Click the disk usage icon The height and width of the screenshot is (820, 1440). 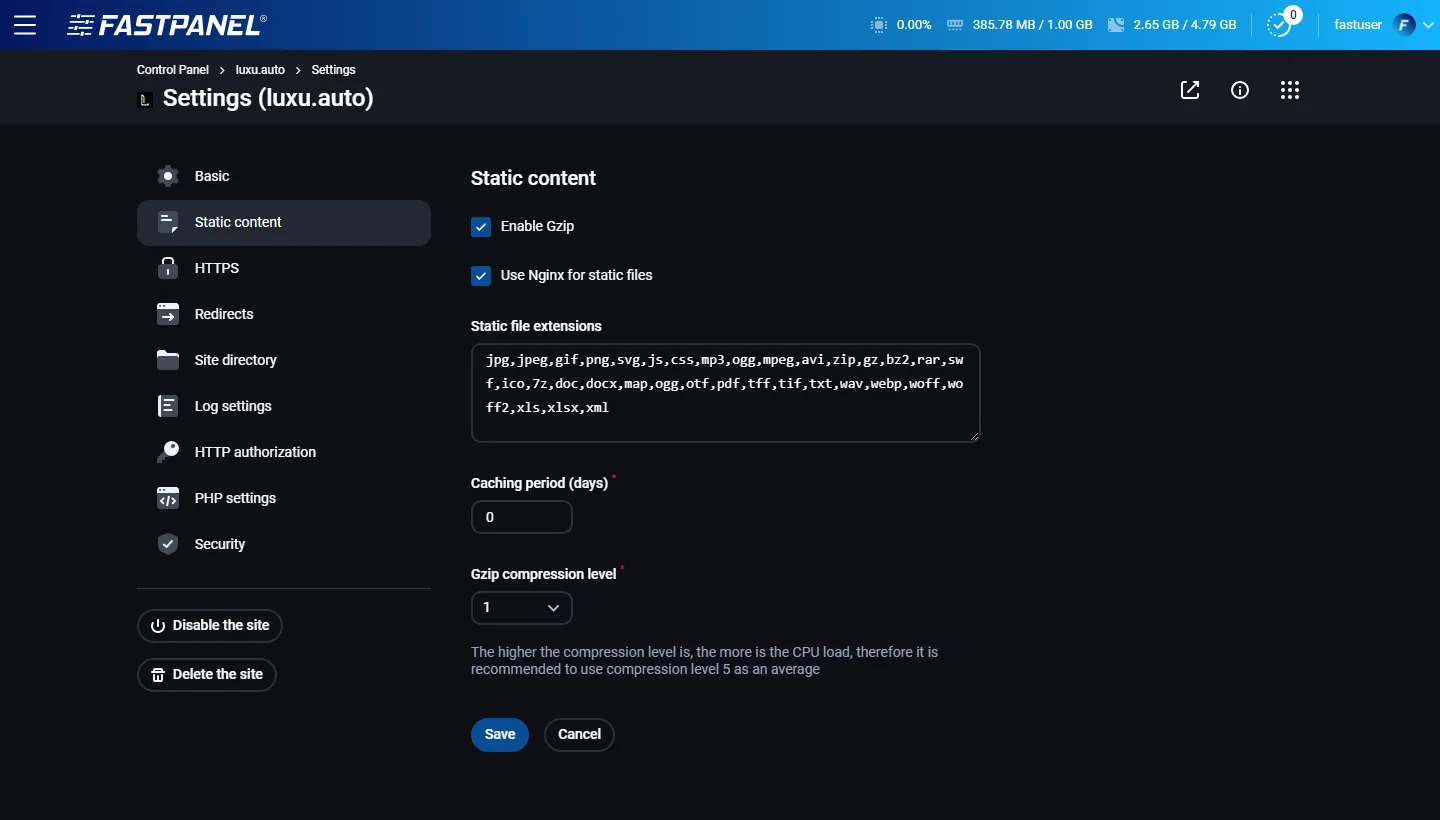coord(1117,25)
